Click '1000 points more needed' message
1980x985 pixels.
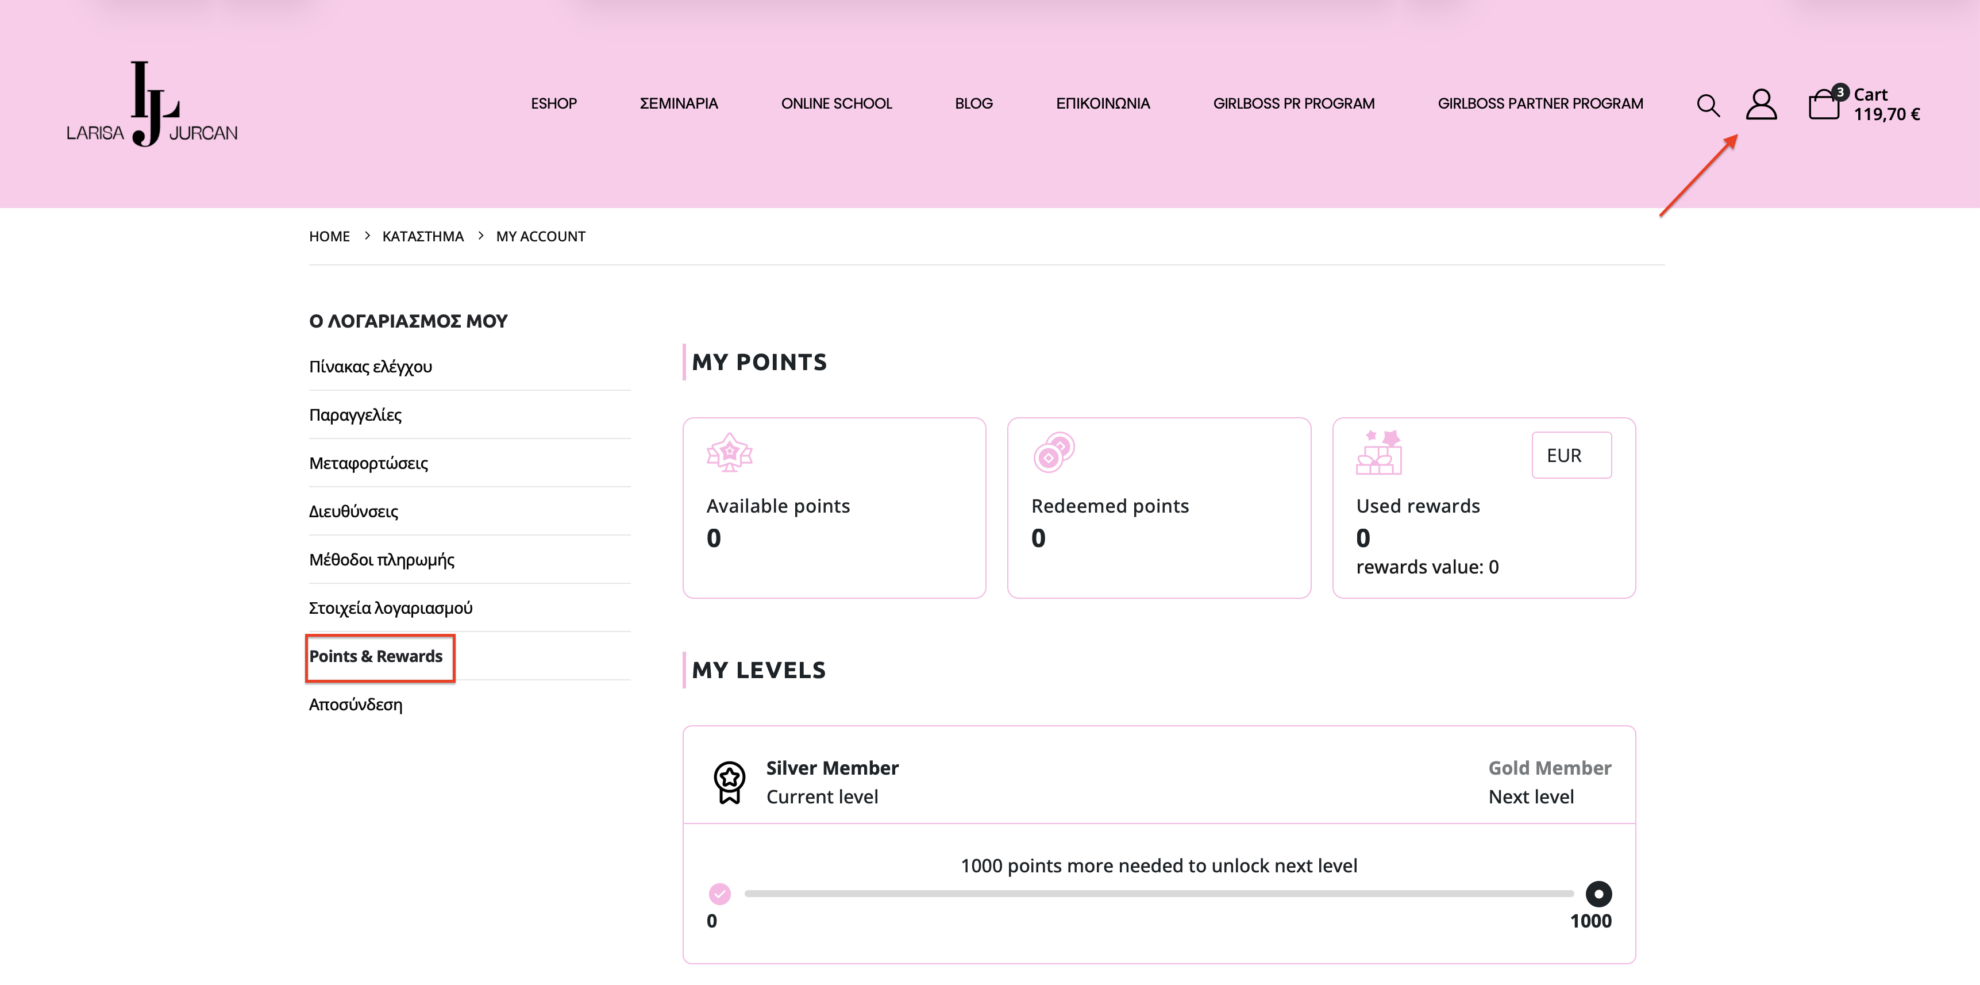tap(1159, 866)
